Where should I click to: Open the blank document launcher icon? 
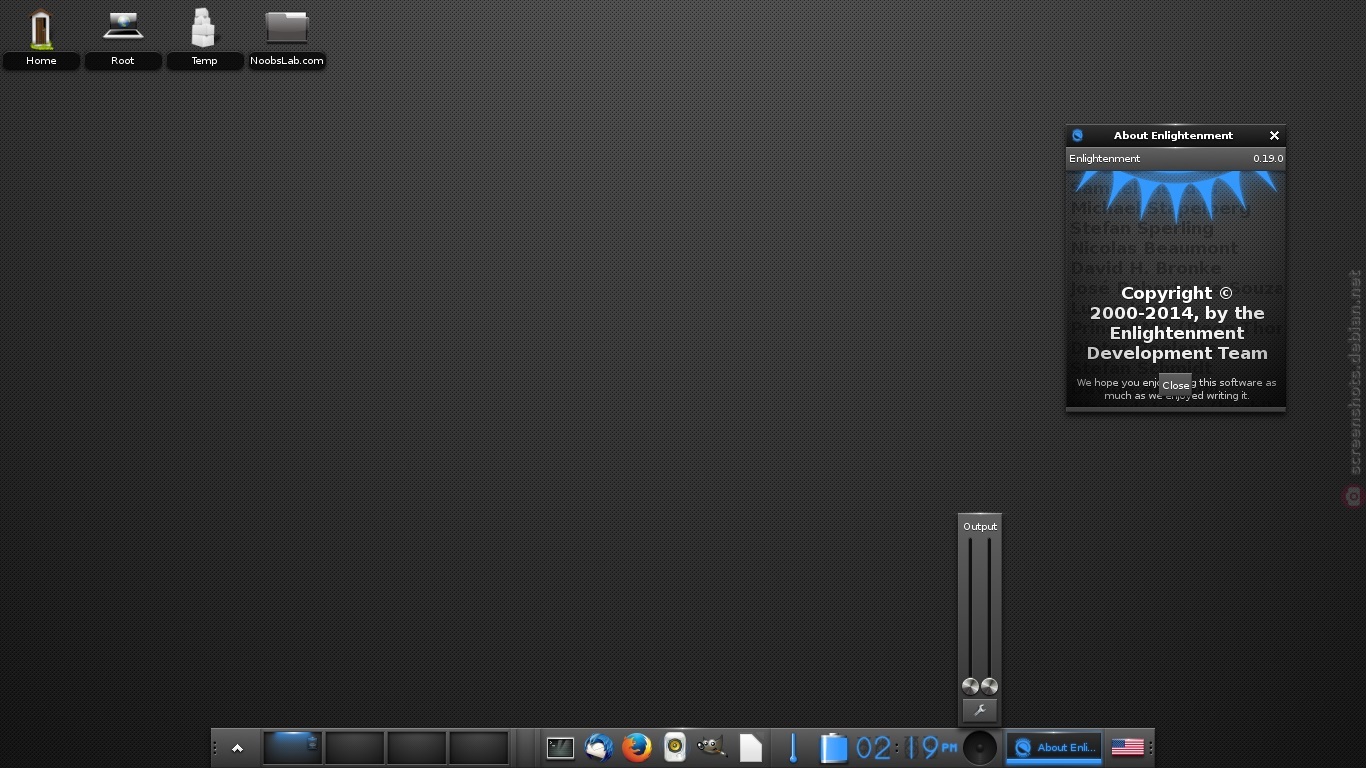pos(750,747)
